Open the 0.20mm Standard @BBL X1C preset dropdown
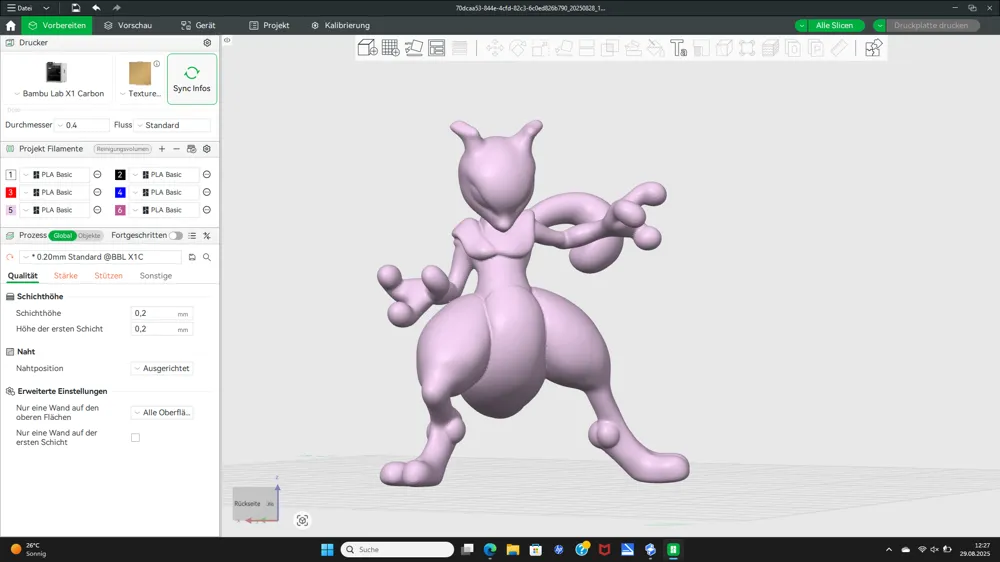 pos(101,257)
